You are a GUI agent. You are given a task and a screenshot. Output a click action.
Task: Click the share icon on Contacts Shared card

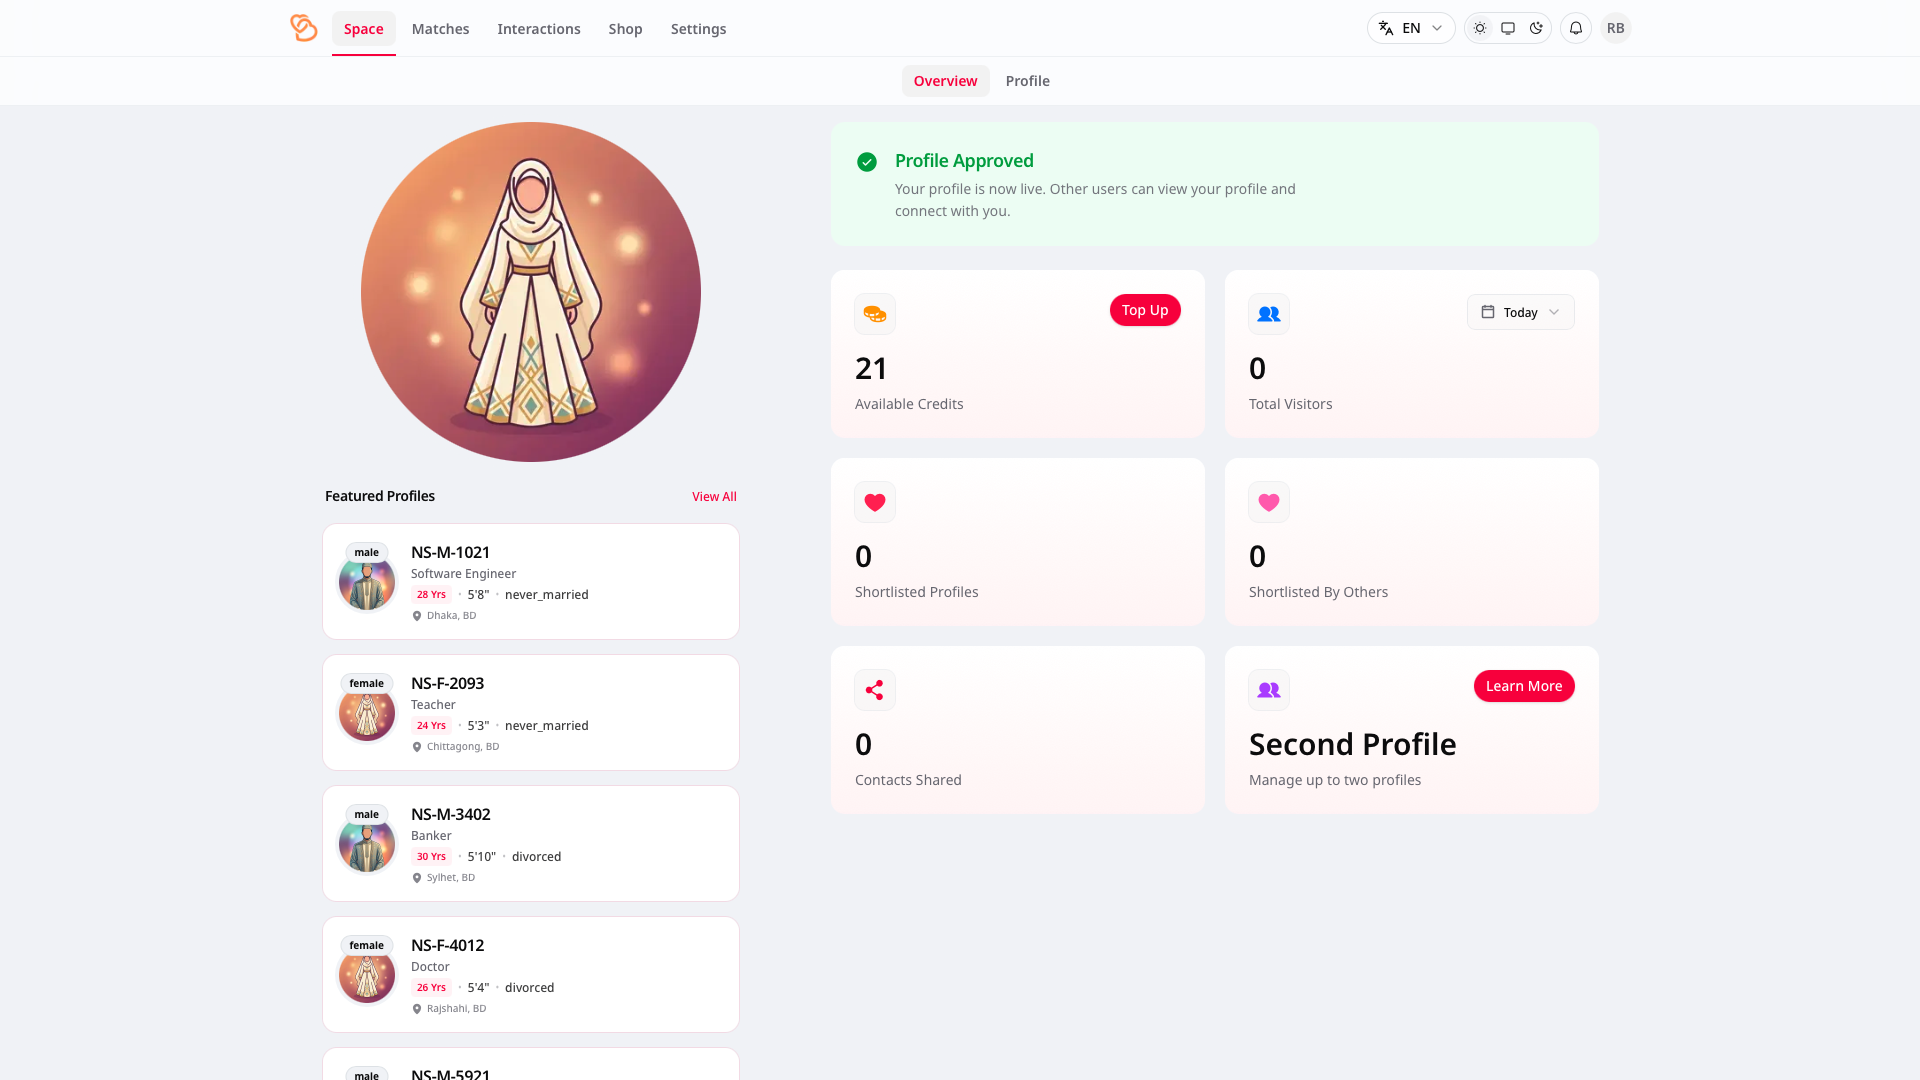click(874, 689)
